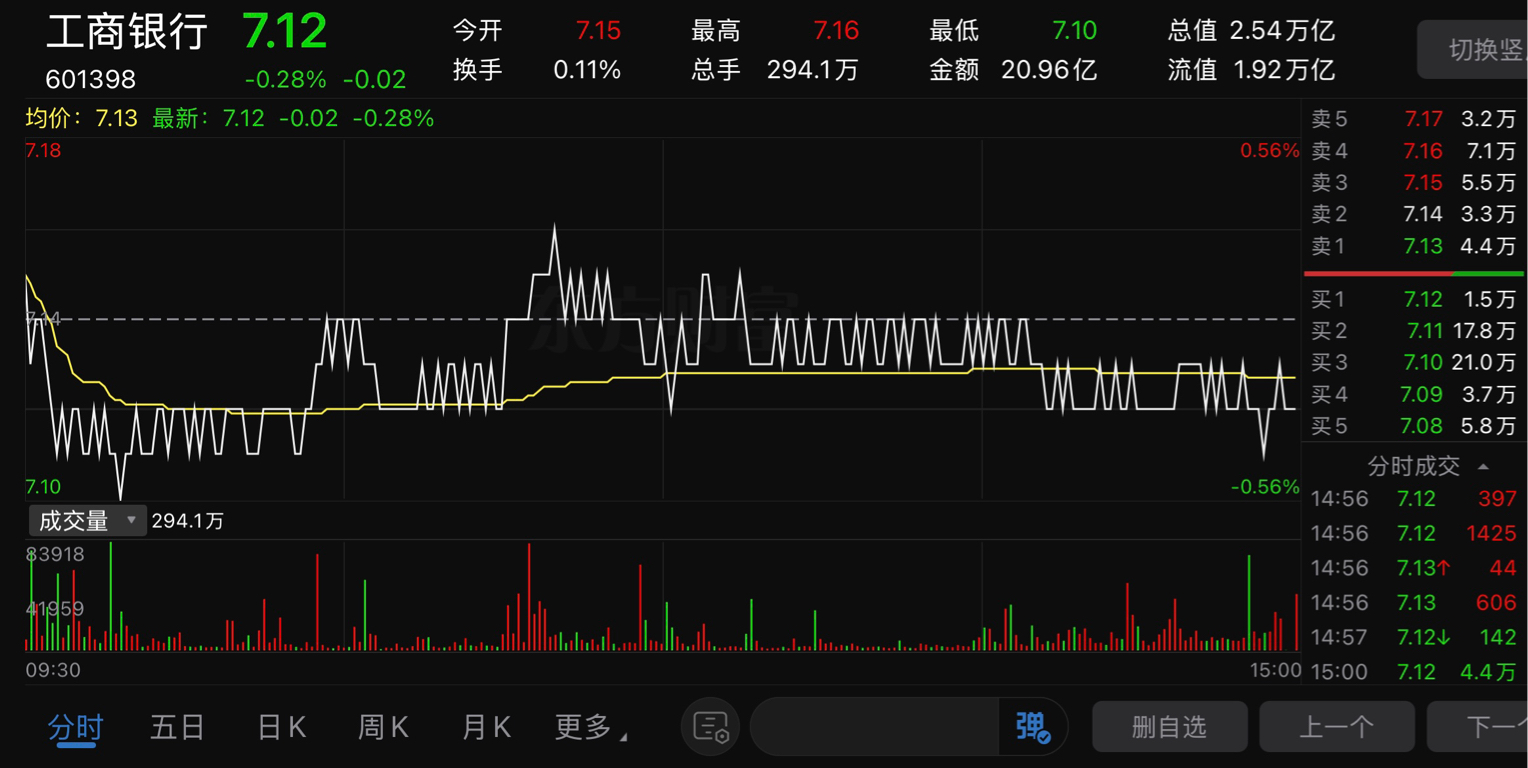Select the 卖5 order row at 7.17
This screenshot has height=768, width=1528.
[1414, 119]
